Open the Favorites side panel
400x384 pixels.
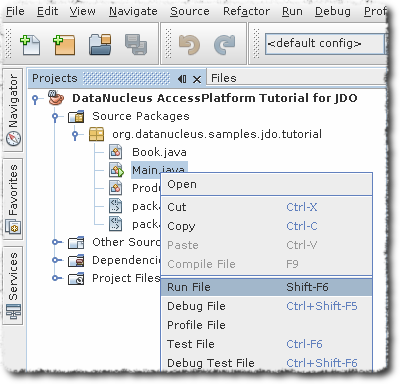(x=13, y=199)
